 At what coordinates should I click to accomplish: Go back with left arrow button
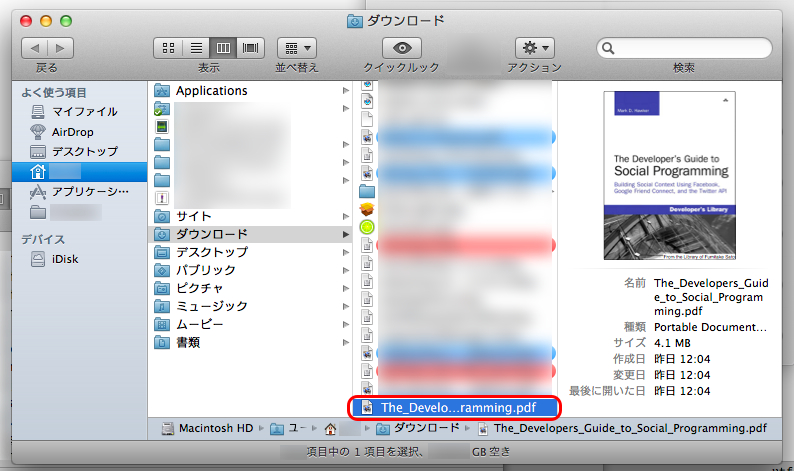coord(35,47)
